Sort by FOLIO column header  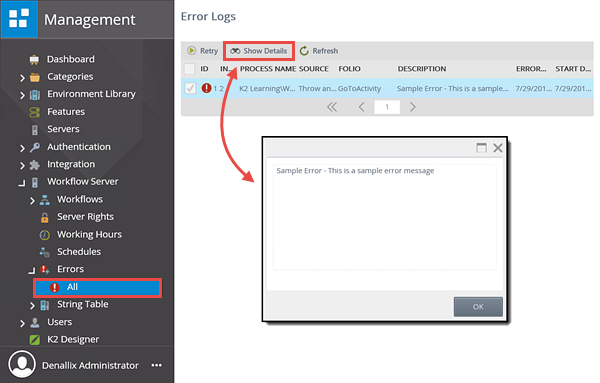point(349,69)
